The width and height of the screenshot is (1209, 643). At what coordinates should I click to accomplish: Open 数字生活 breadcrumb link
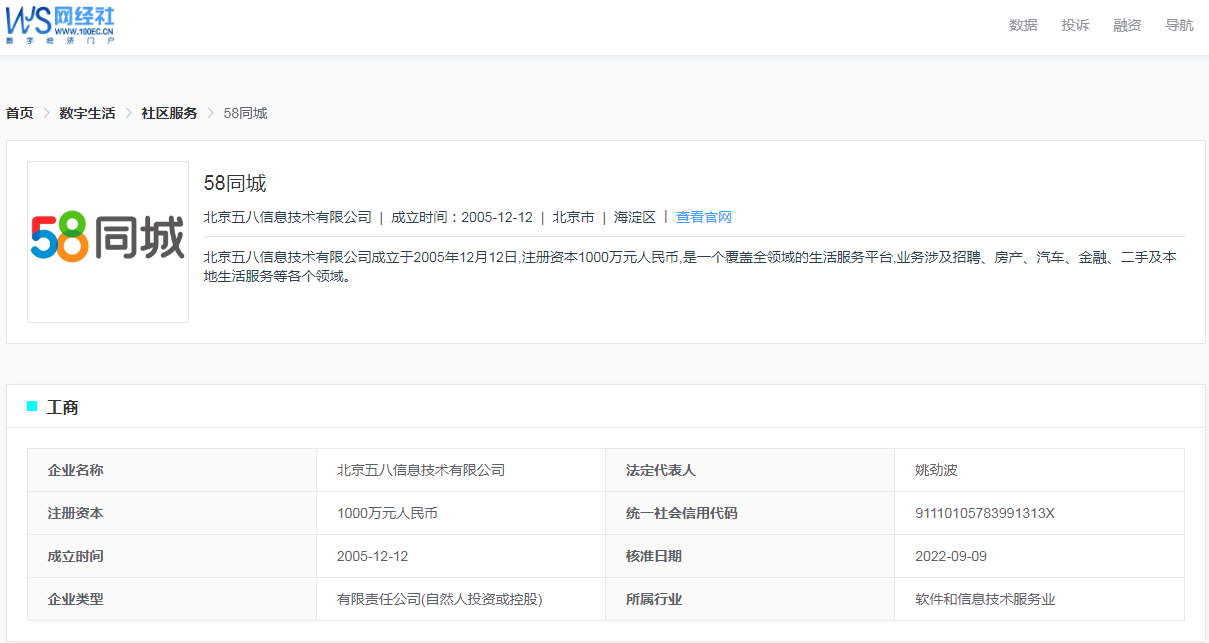pos(87,113)
